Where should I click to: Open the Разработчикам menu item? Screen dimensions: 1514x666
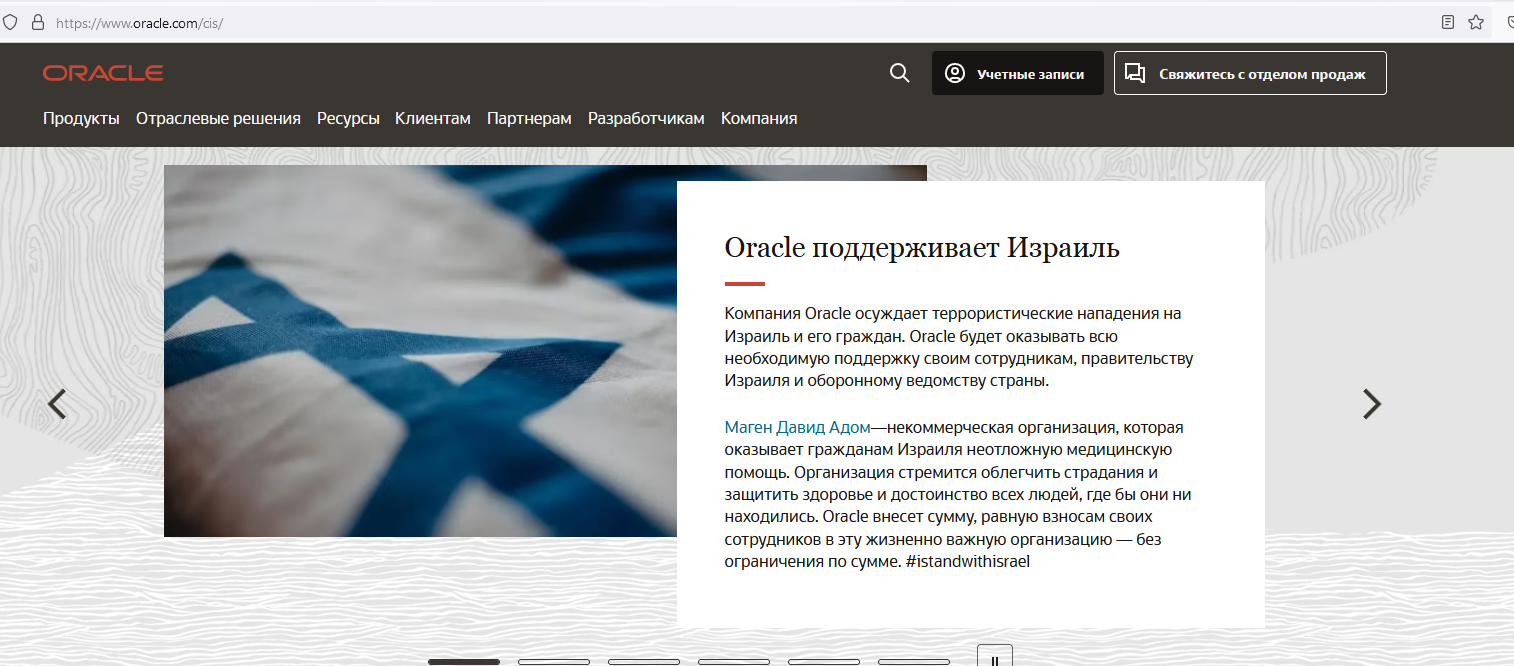(646, 118)
